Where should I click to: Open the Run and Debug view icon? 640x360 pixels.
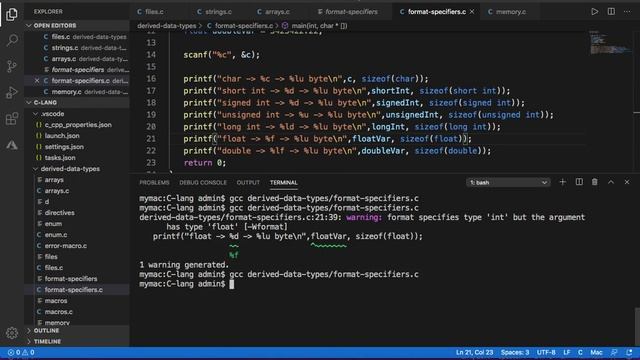click(x=12, y=92)
